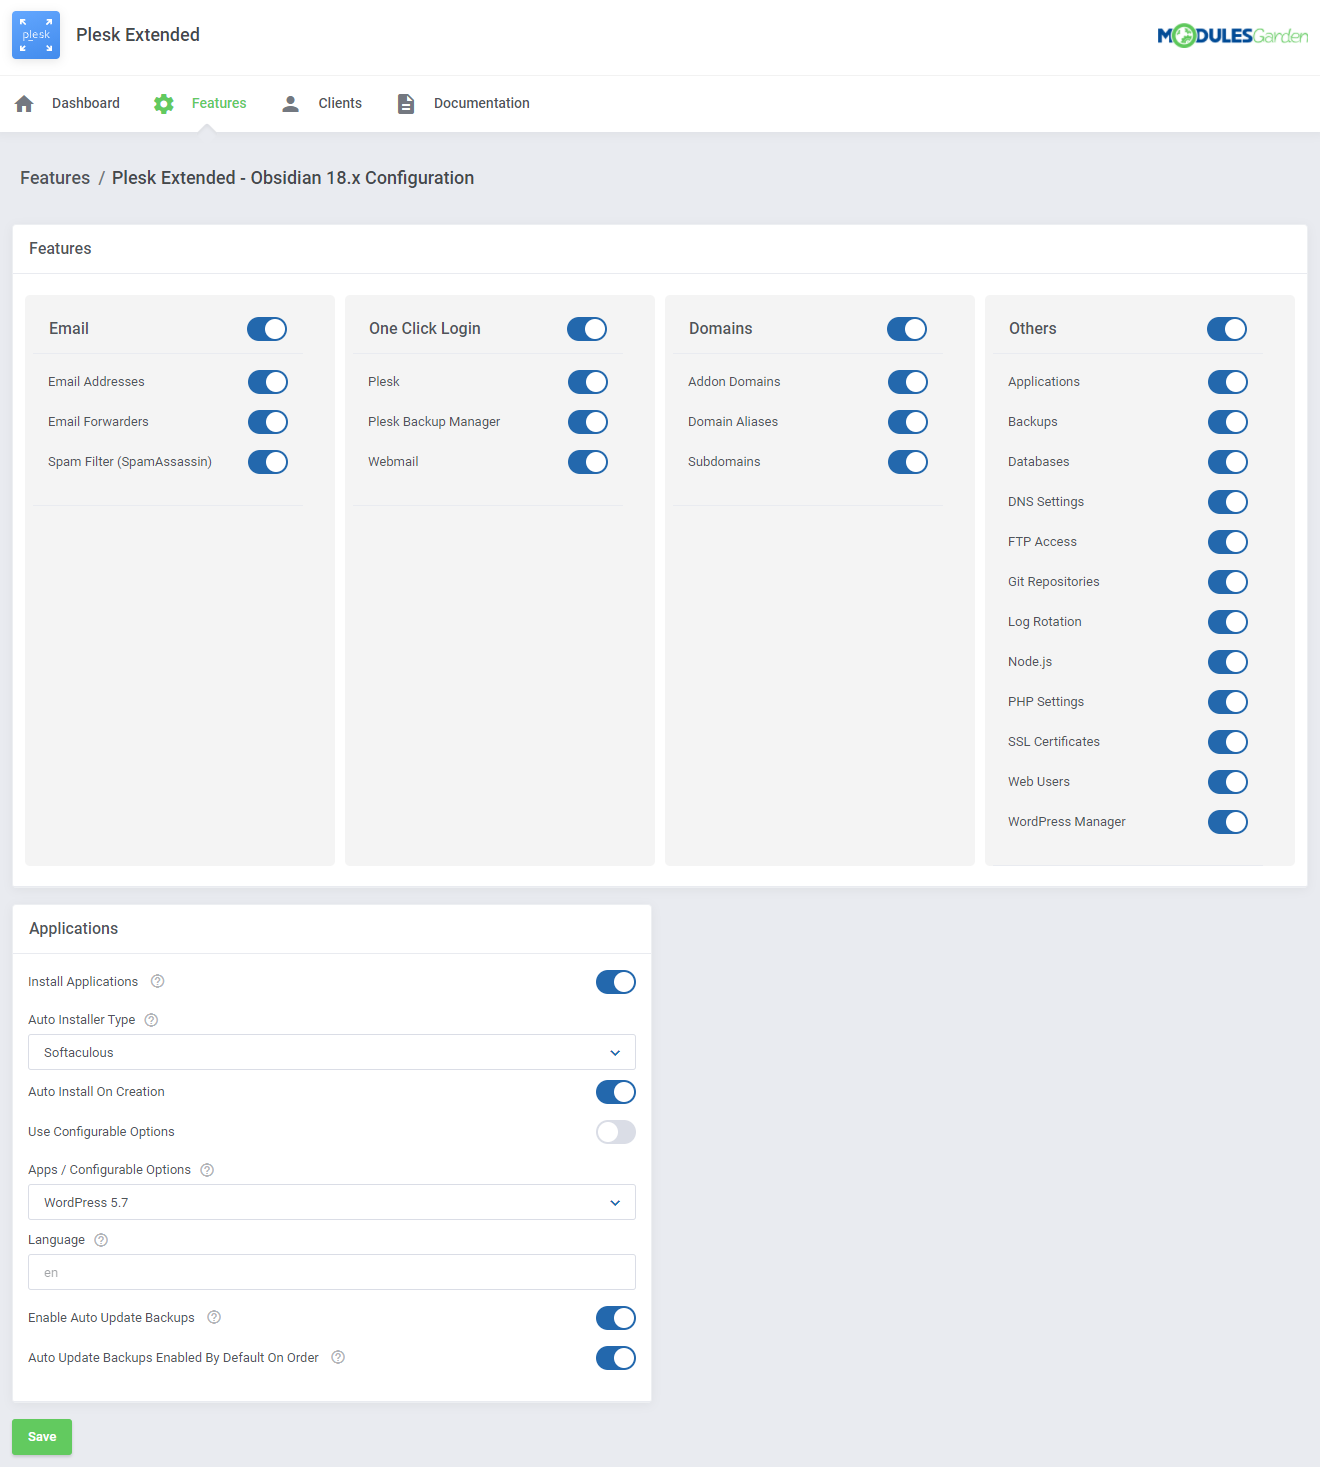Disable Subdomains feature
Image resolution: width=1320 pixels, height=1467 pixels.
pos(908,462)
